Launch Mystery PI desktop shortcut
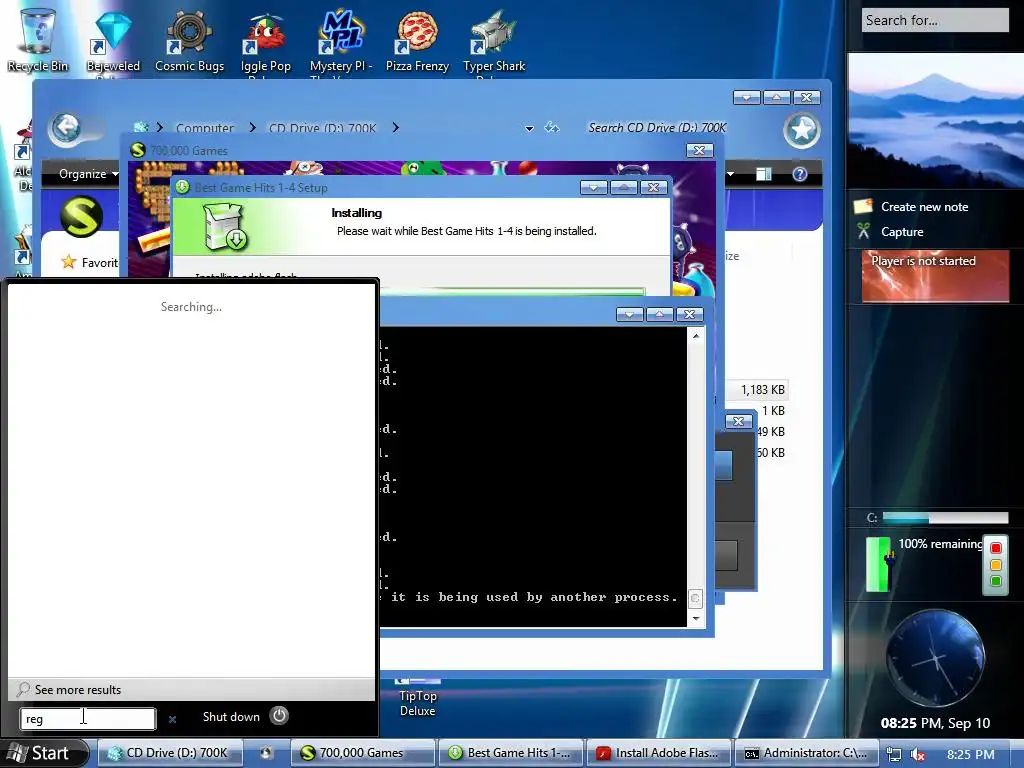The width and height of the screenshot is (1024, 768). click(x=341, y=42)
